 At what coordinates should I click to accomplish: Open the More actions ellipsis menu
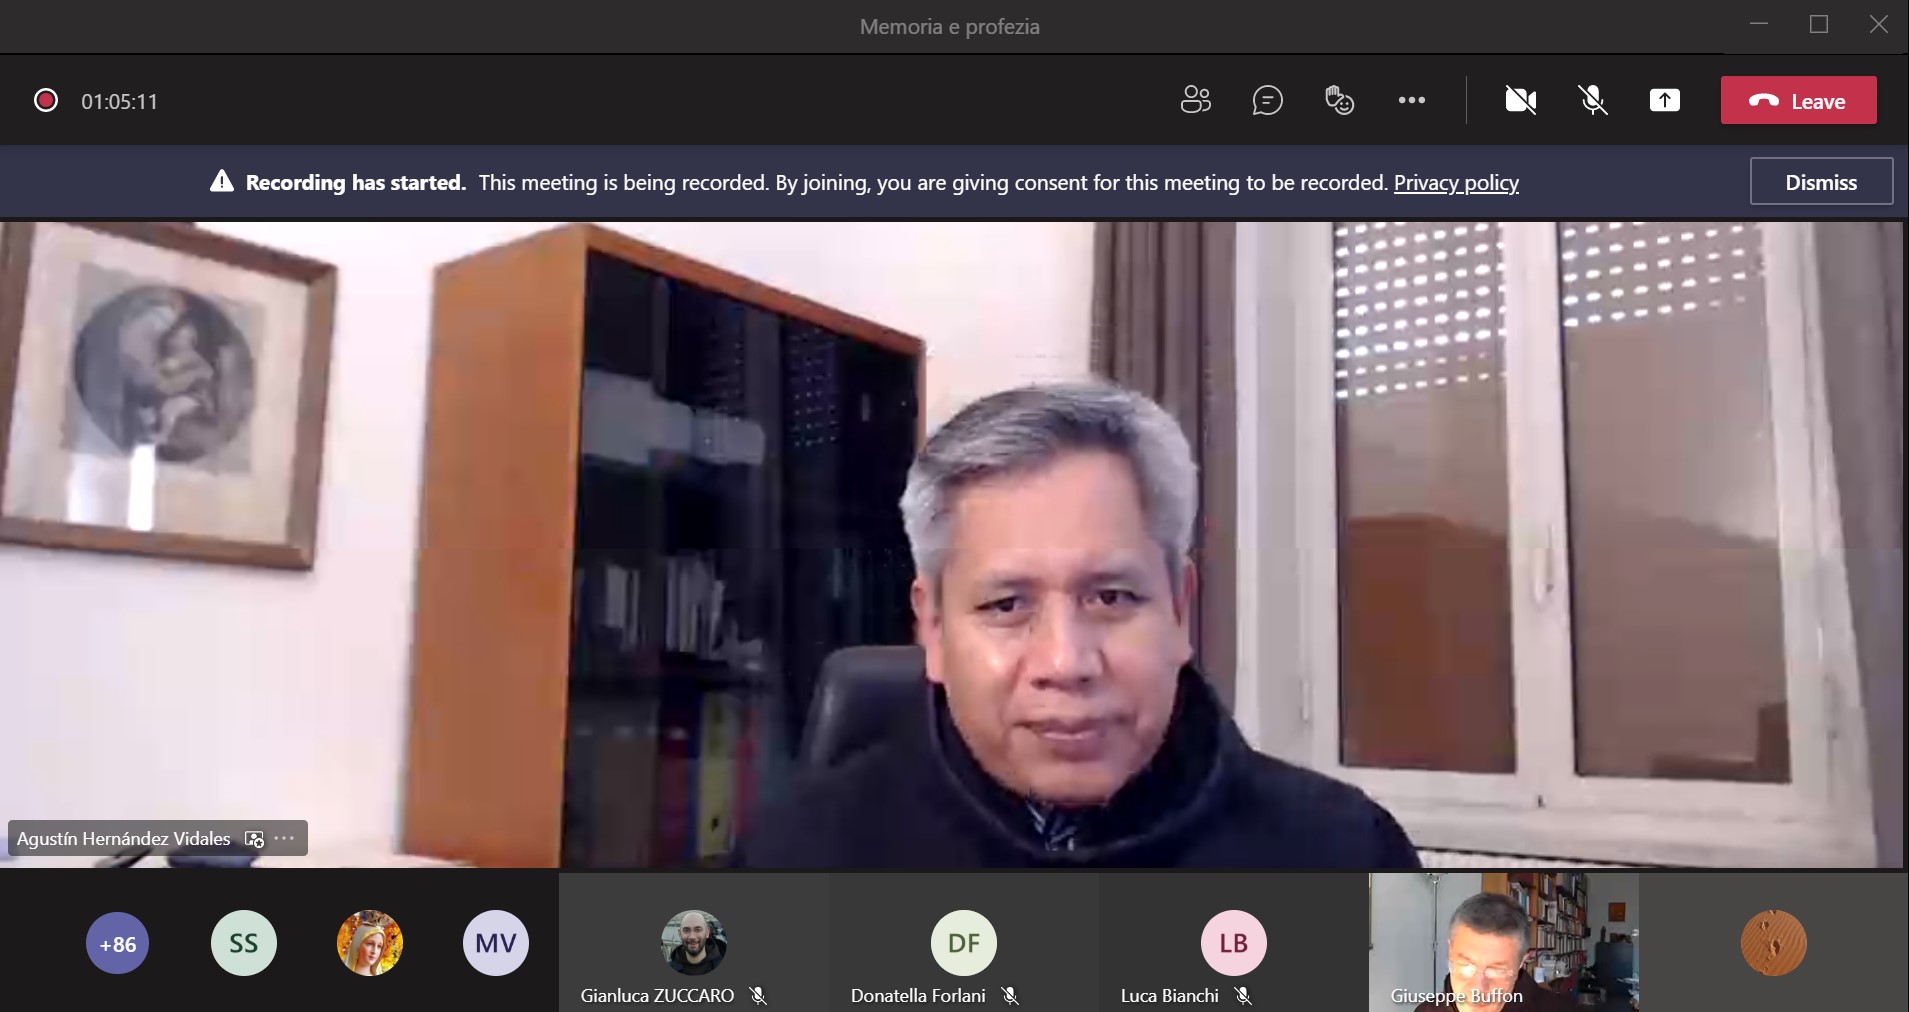1411,100
